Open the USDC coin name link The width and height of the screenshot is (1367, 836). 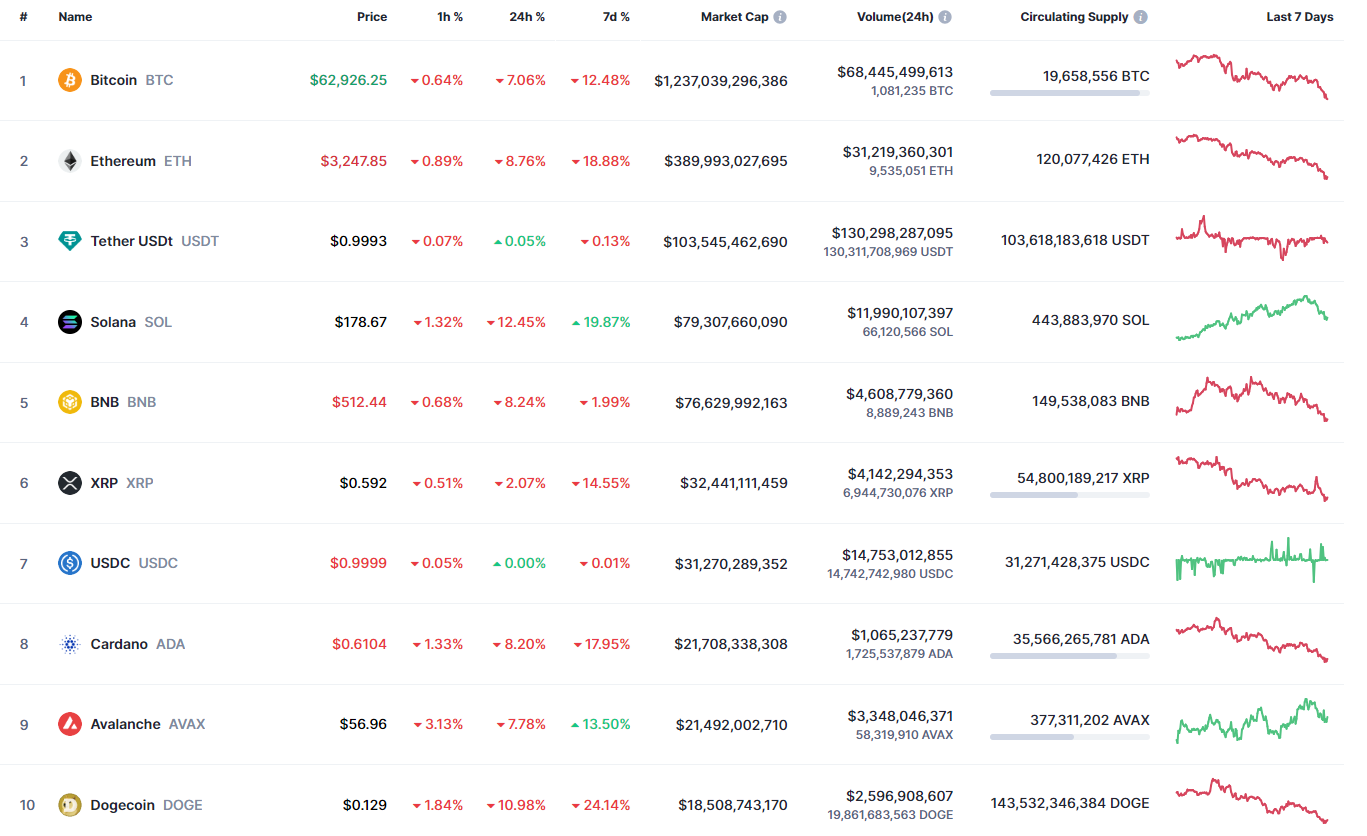[110, 563]
